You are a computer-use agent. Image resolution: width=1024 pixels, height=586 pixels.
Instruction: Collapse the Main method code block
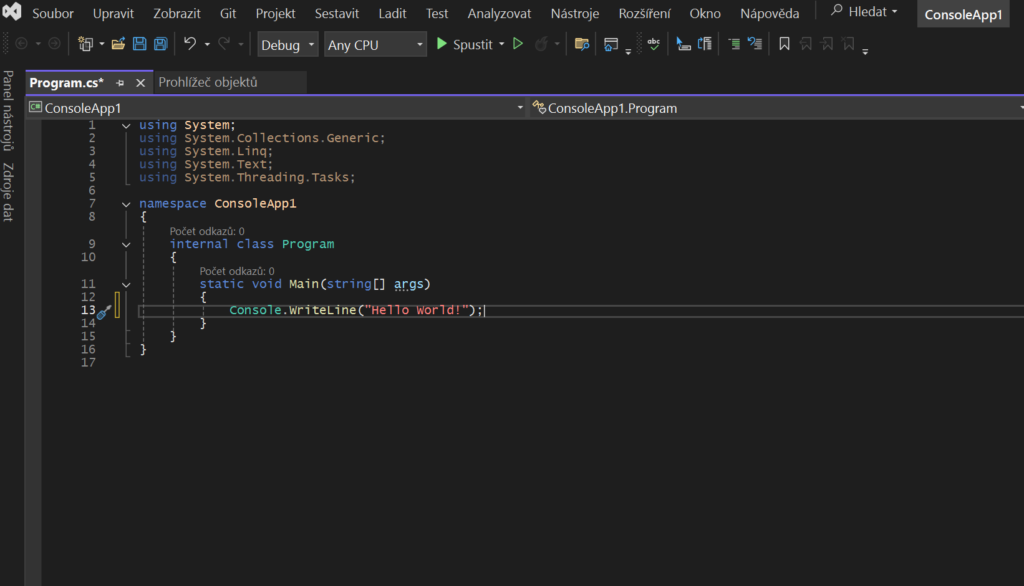pyautogui.click(x=125, y=284)
